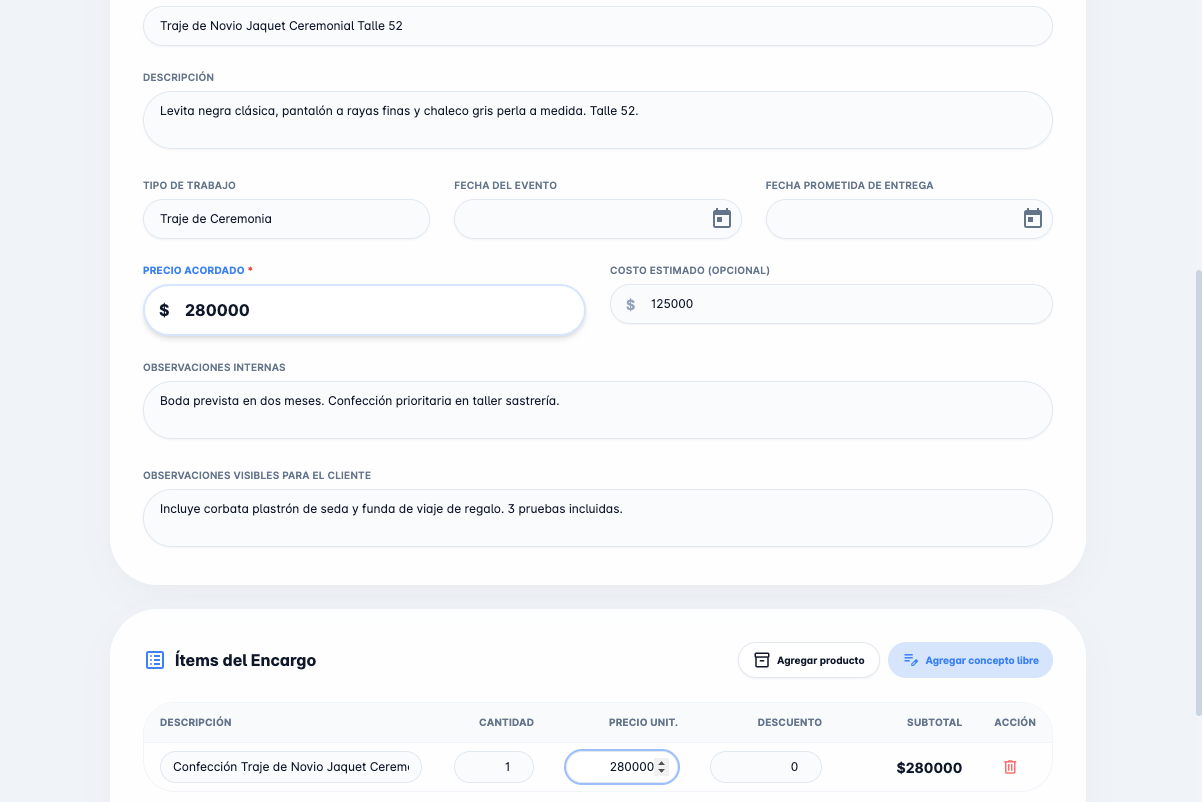
Task: Click the Agregar concepto libre button
Action: tap(970, 660)
